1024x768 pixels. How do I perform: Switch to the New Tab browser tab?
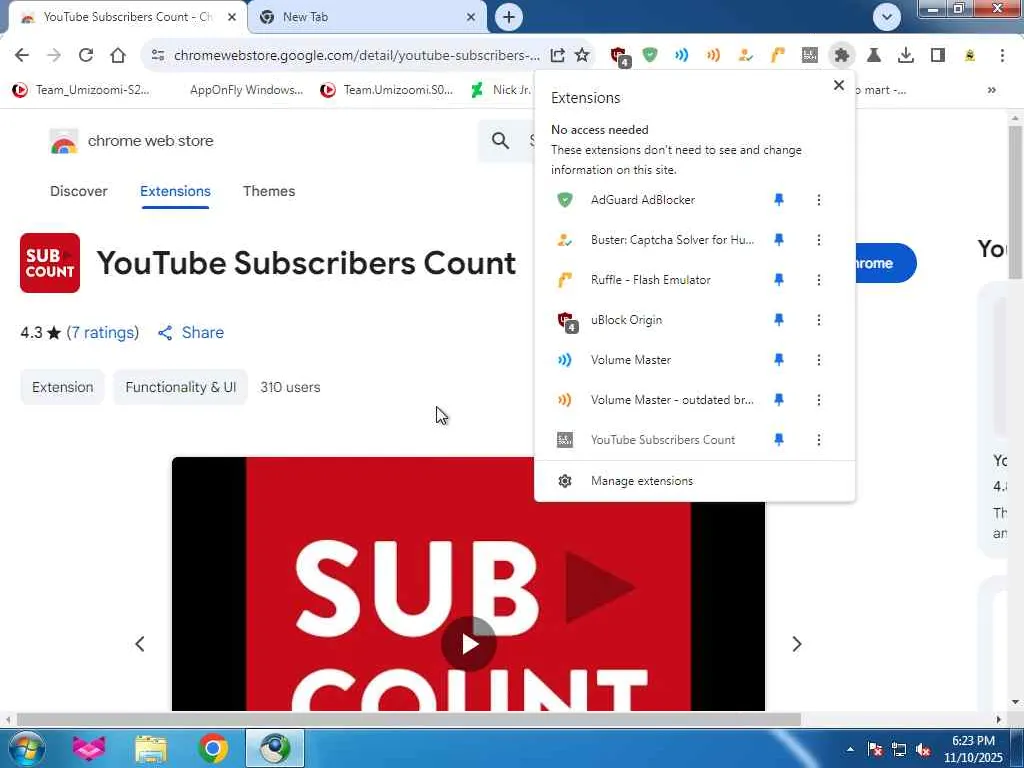(367, 17)
